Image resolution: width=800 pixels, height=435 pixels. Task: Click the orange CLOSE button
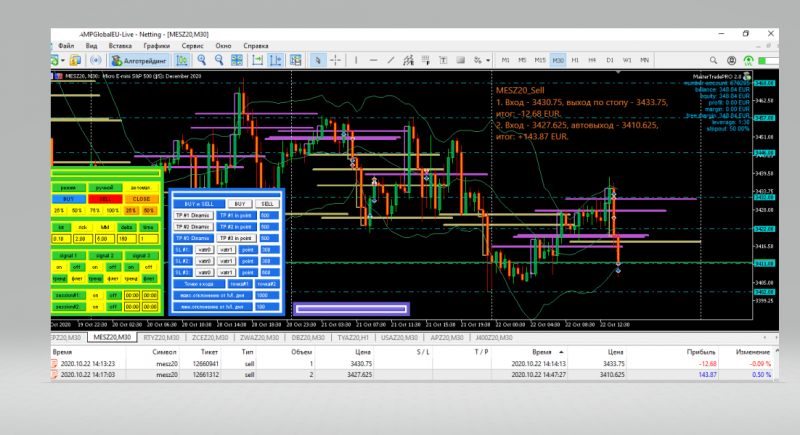pos(141,199)
